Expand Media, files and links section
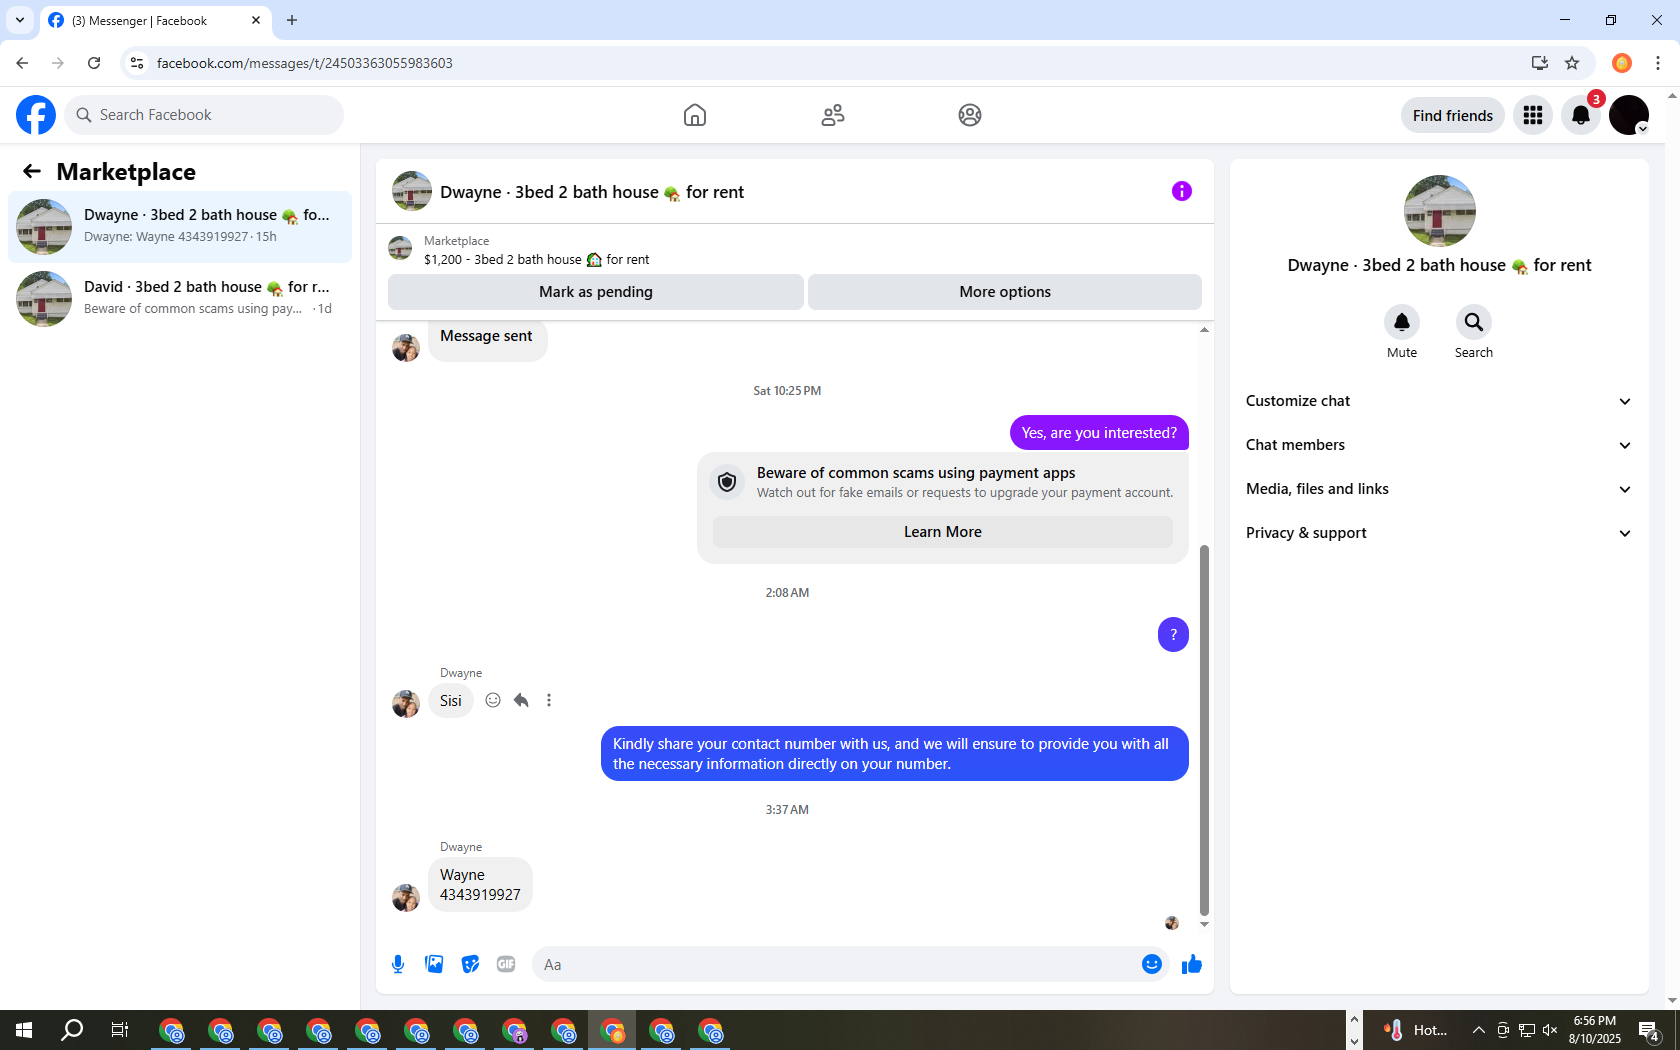This screenshot has width=1680, height=1050. [1440, 489]
